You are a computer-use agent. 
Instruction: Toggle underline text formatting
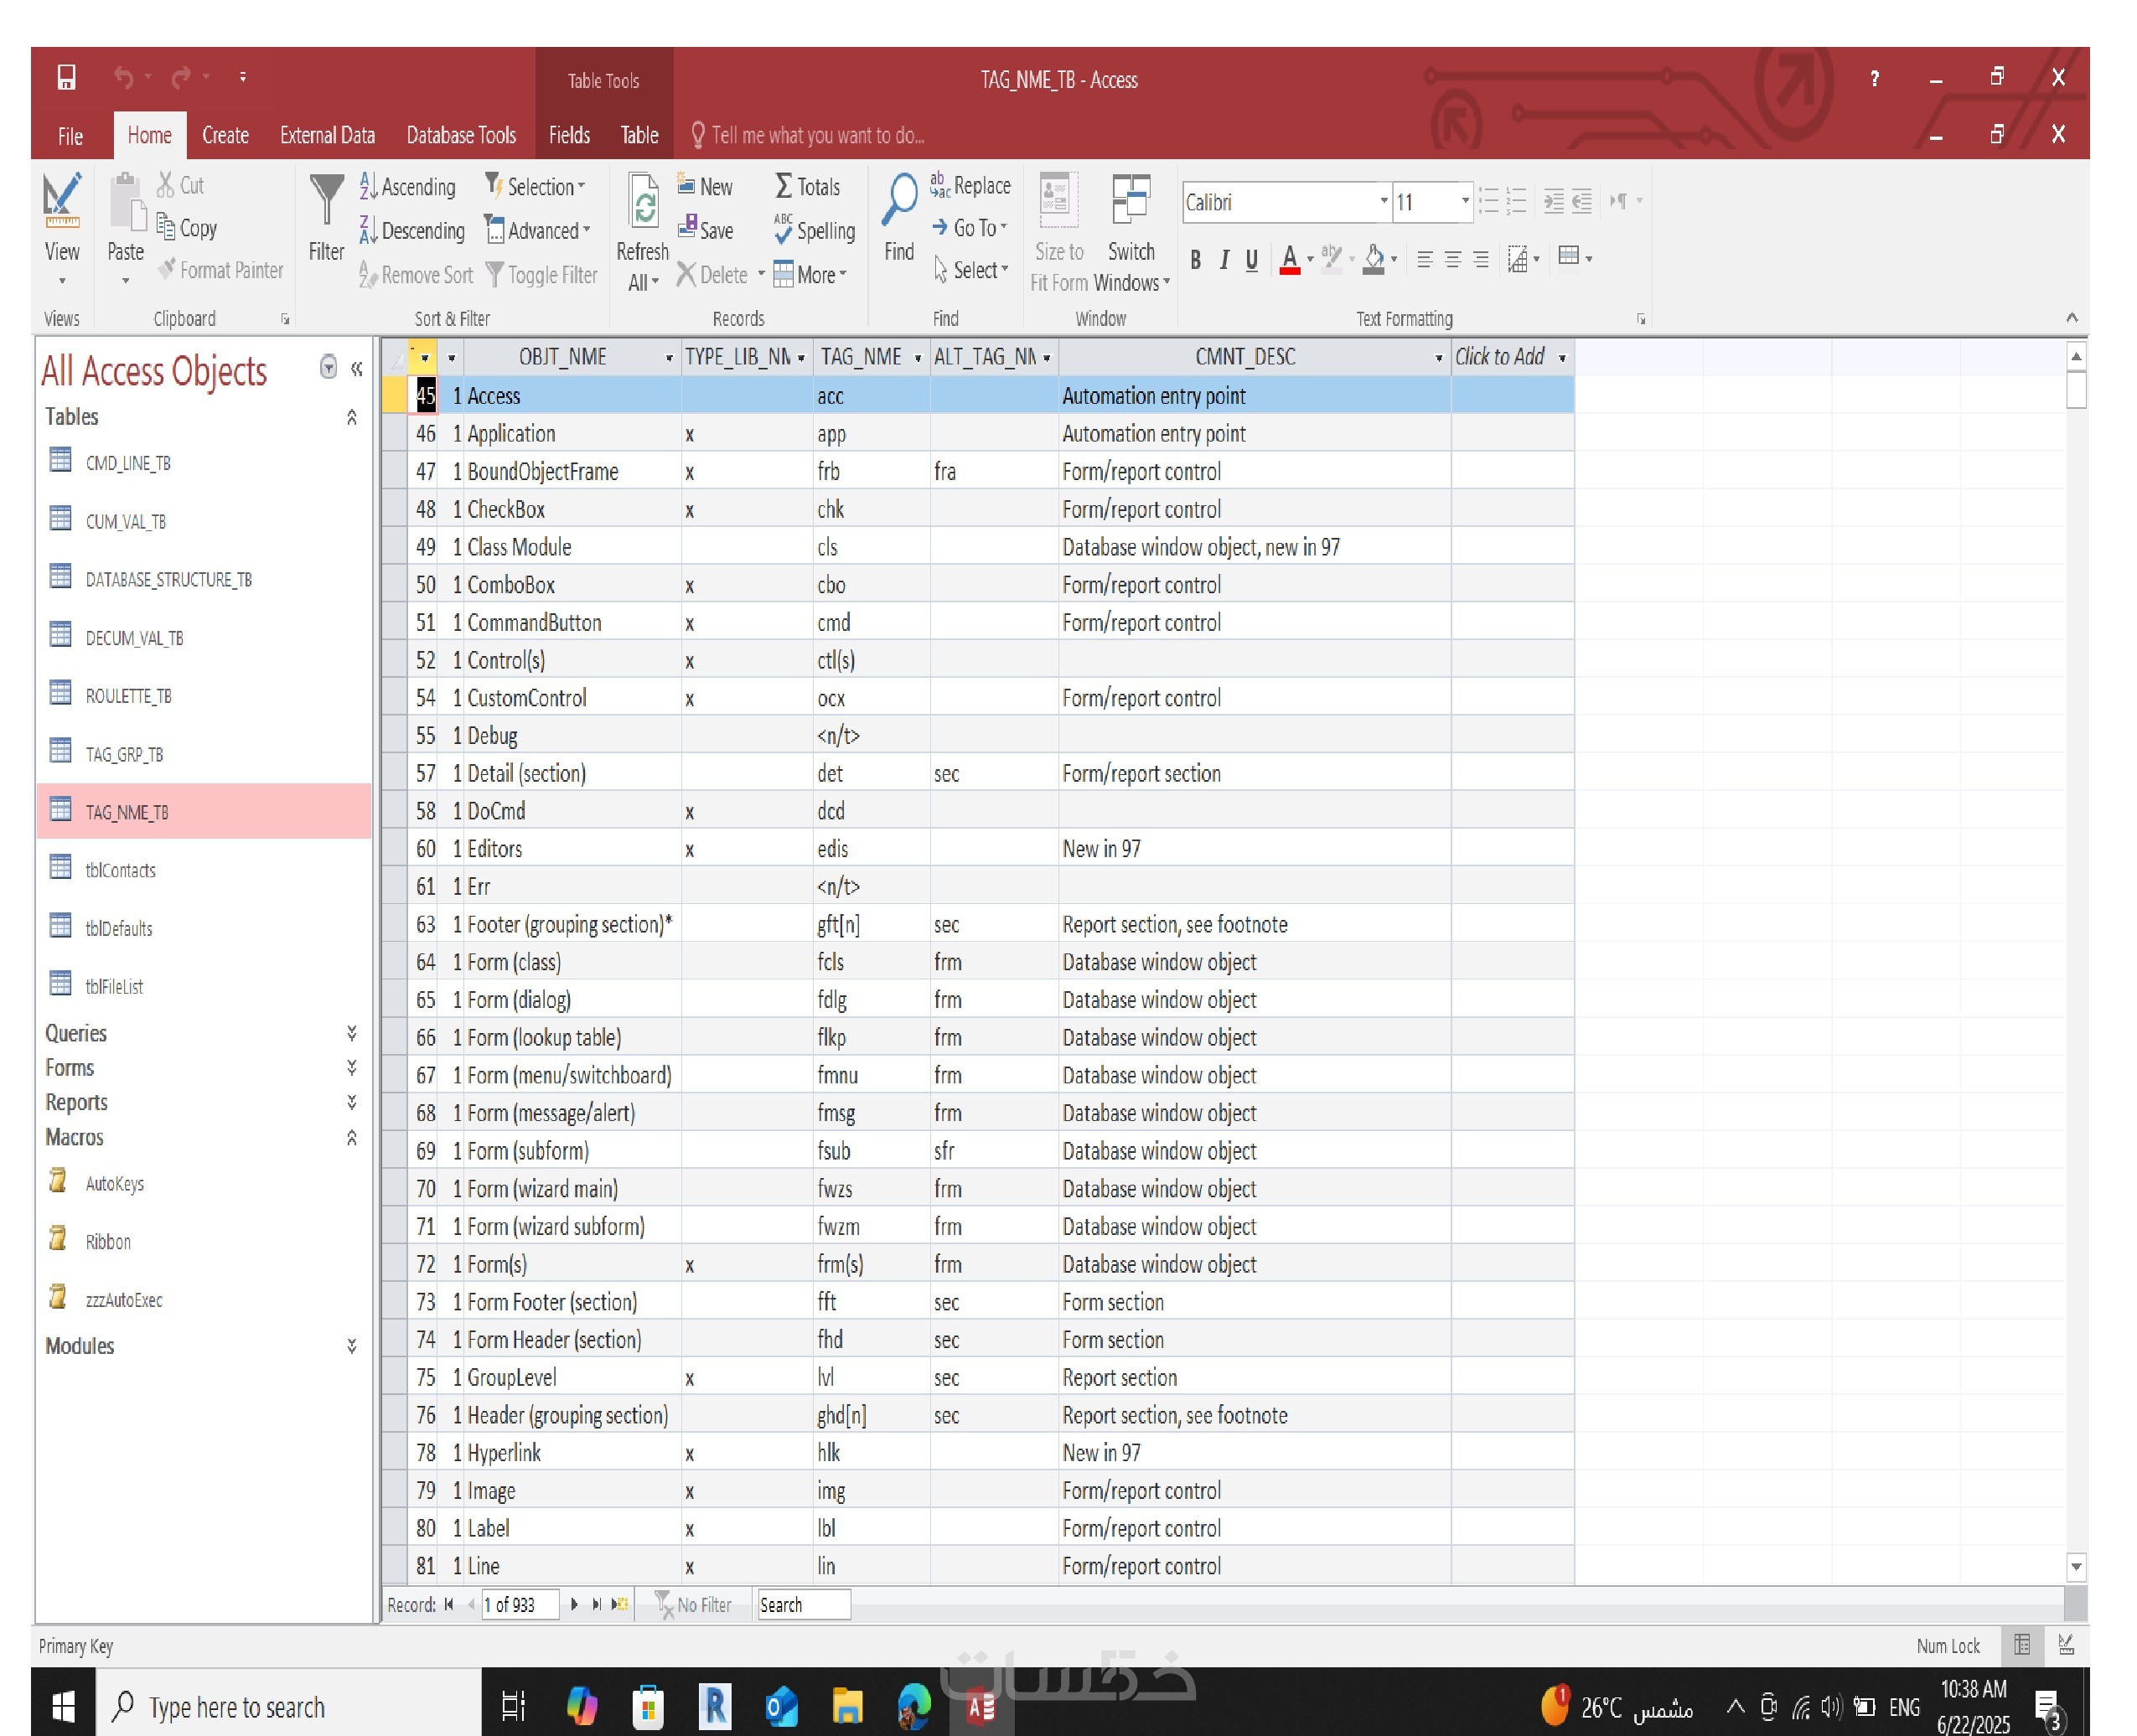click(x=1251, y=260)
